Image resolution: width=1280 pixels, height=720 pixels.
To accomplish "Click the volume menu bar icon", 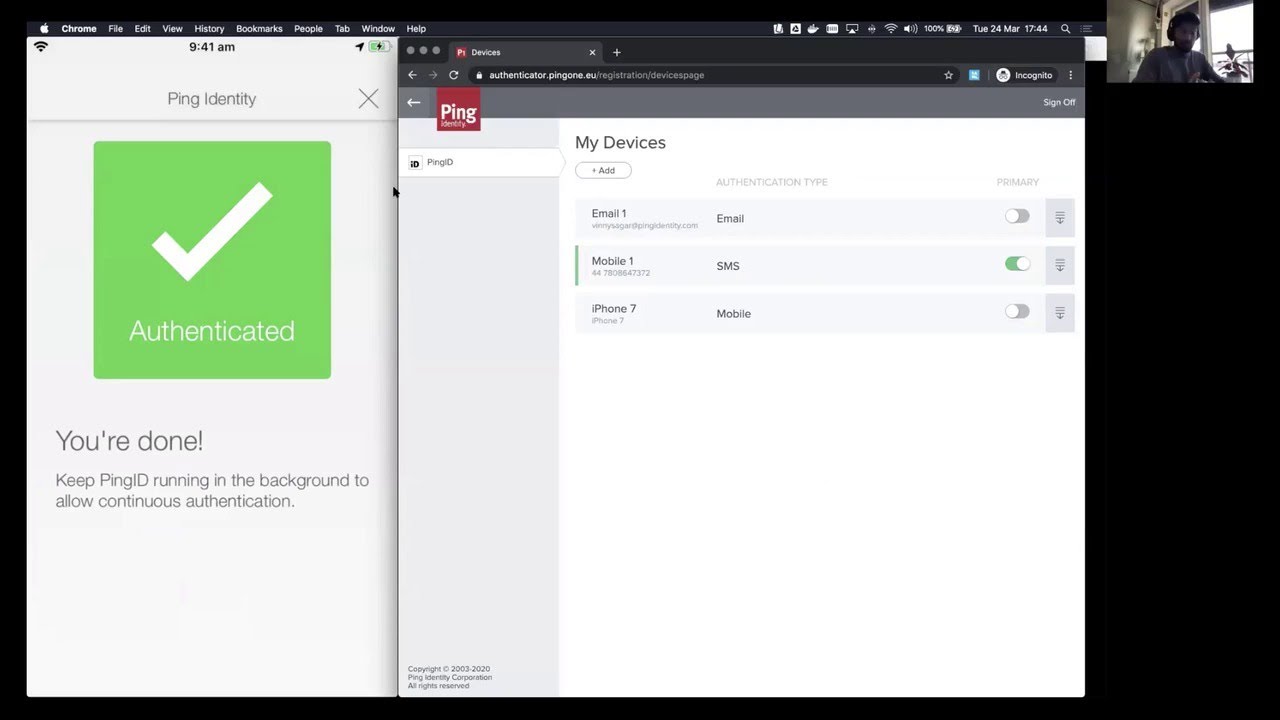I will [x=910, y=29].
